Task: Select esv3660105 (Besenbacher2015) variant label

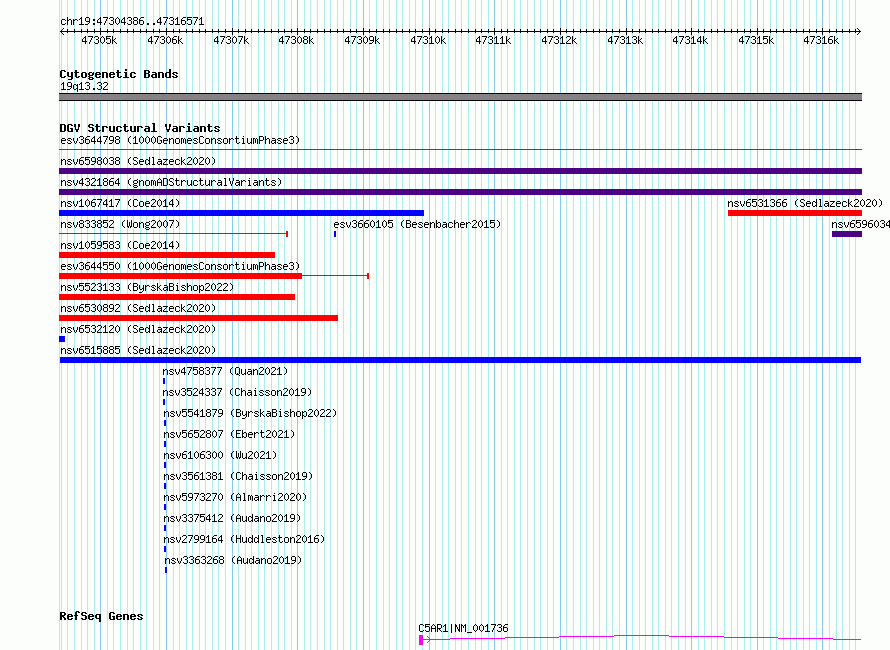Action: [417, 224]
